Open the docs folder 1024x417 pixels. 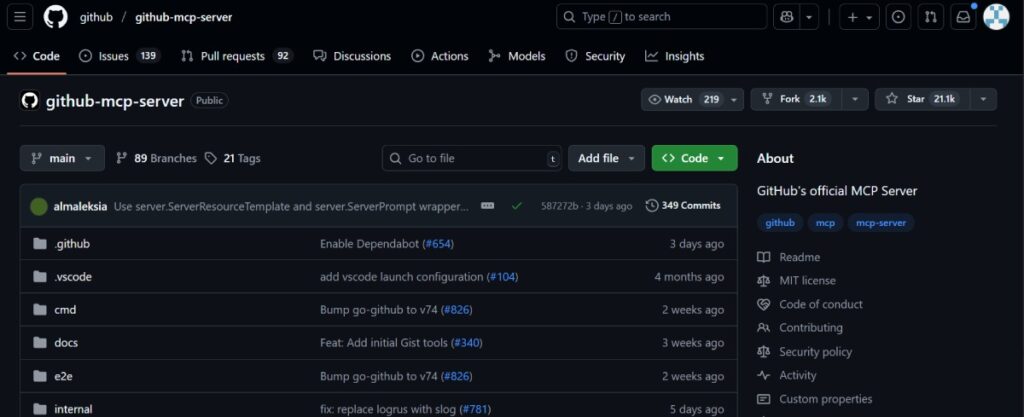coord(66,343)
